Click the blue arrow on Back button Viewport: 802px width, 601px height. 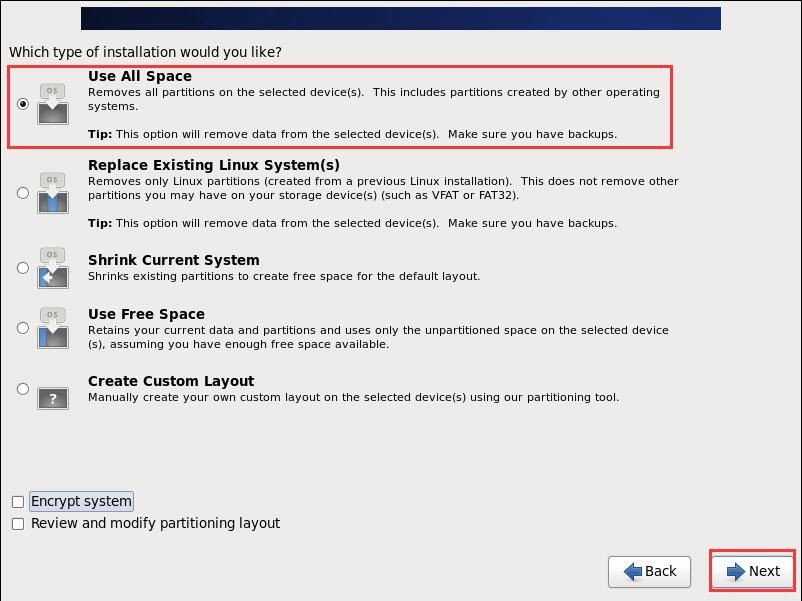pos(633,571)
